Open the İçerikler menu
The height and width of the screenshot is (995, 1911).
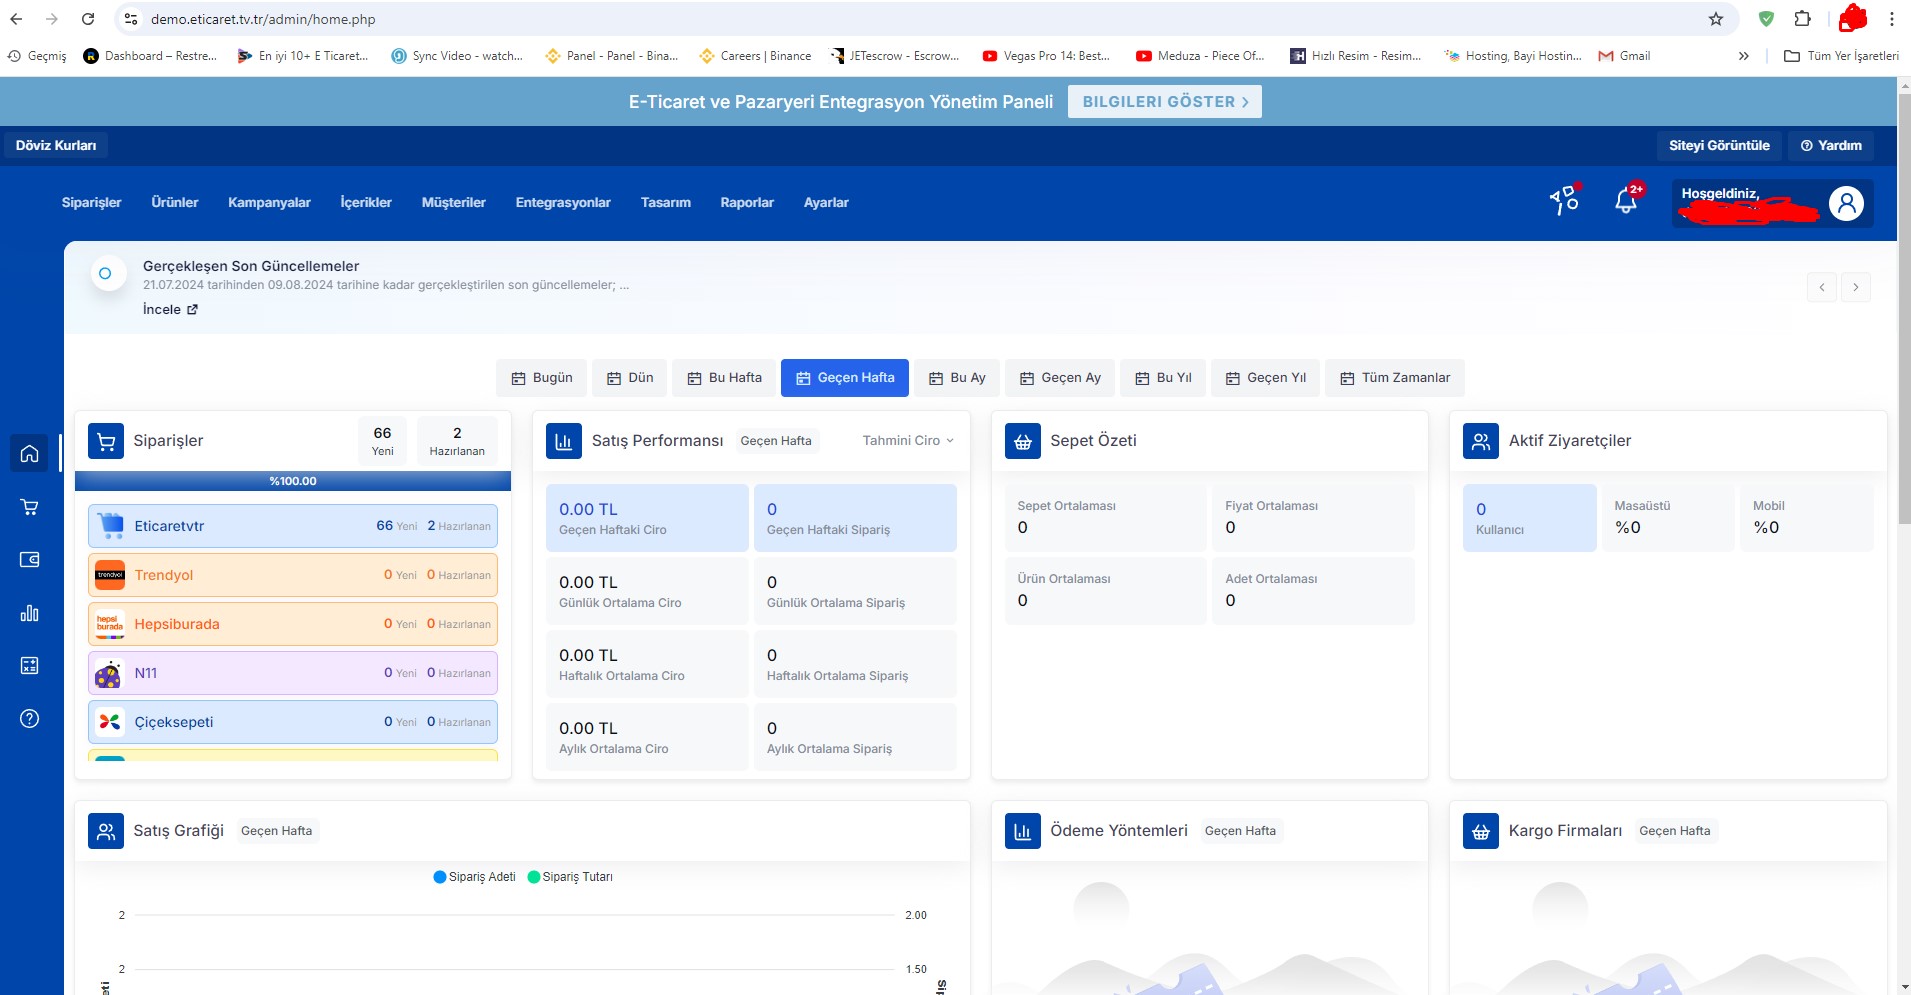(x=366, y=202)
